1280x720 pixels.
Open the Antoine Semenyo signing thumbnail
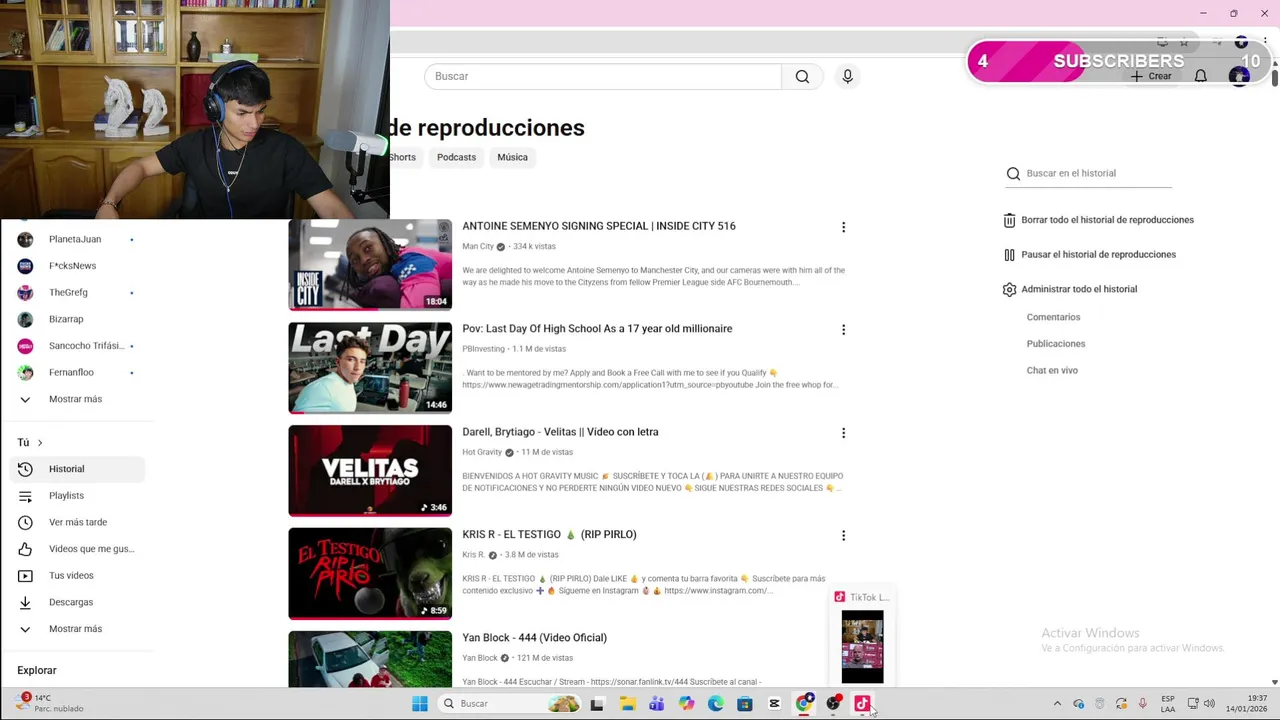(370, 265)
